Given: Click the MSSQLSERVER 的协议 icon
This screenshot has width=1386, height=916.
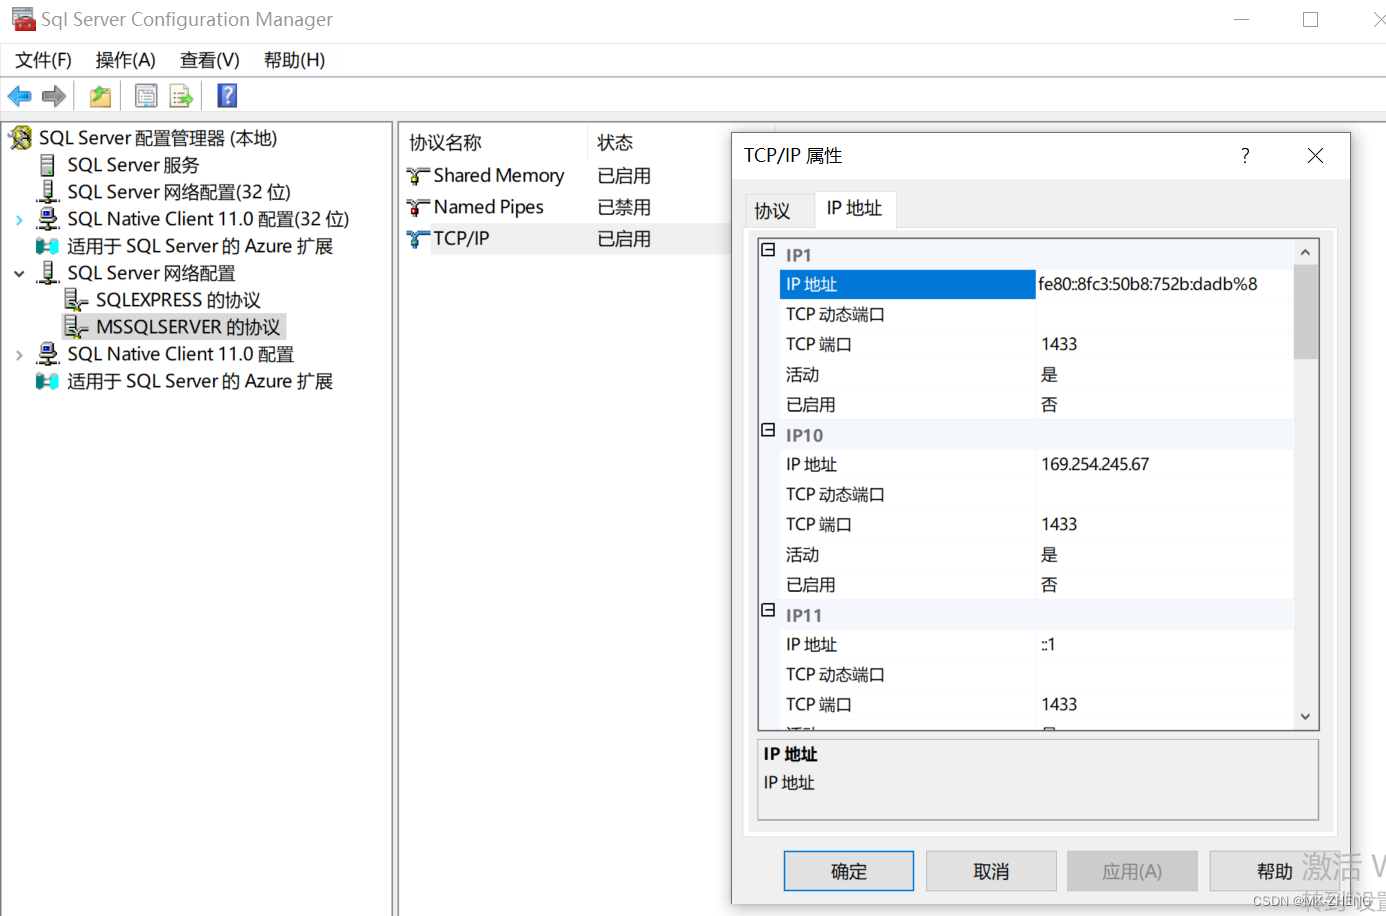Looking at the screenshot, I should pyautogui.click(x=76, y=326).
